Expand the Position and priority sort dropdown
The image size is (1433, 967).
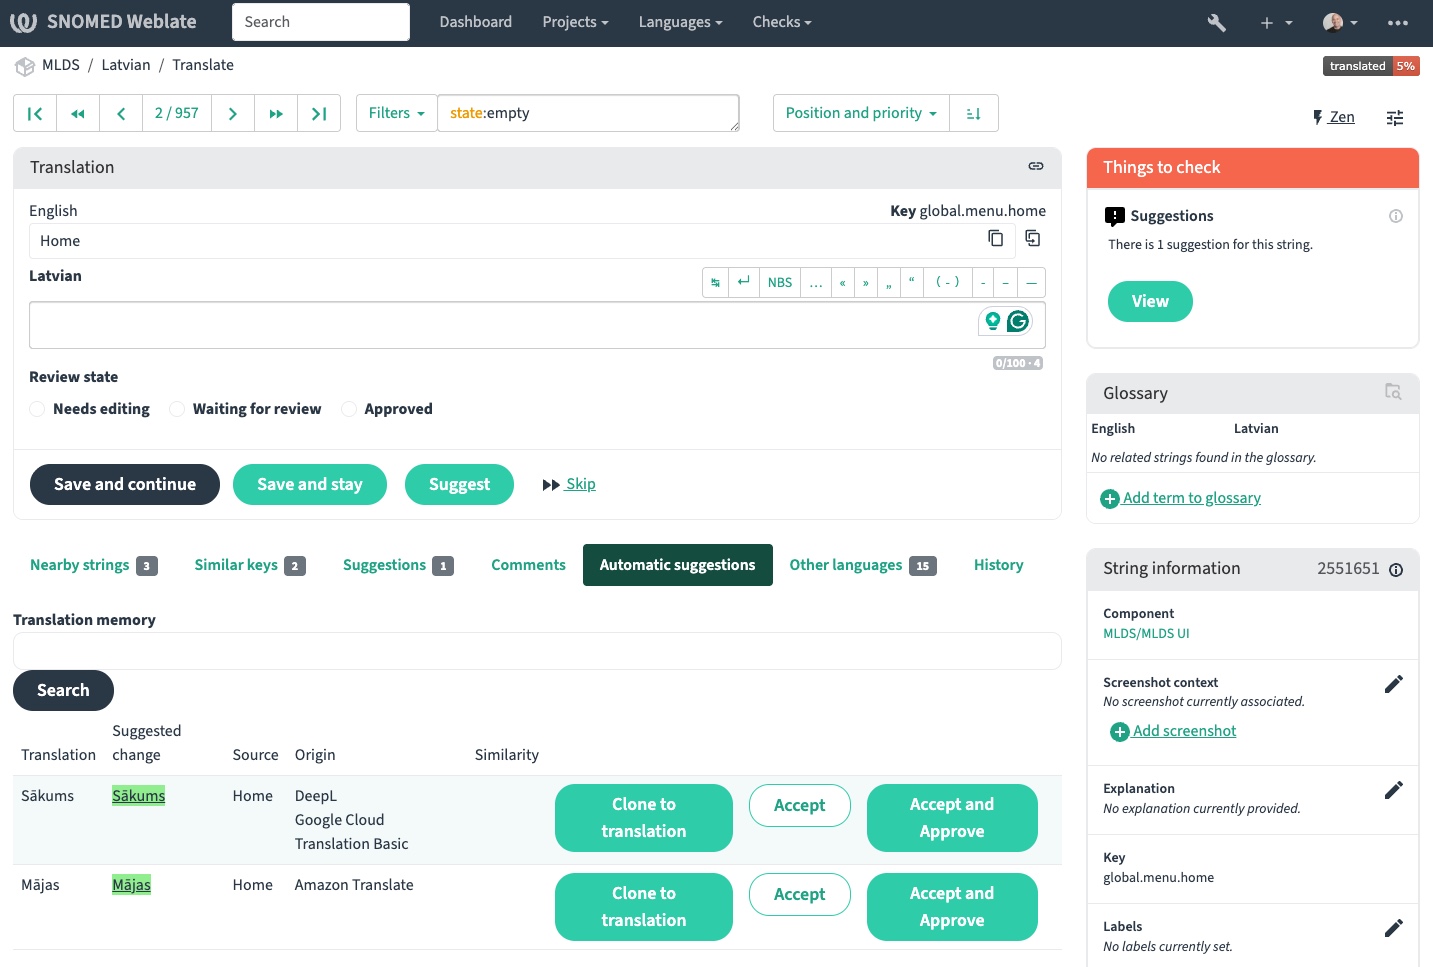tap(860, 114)
